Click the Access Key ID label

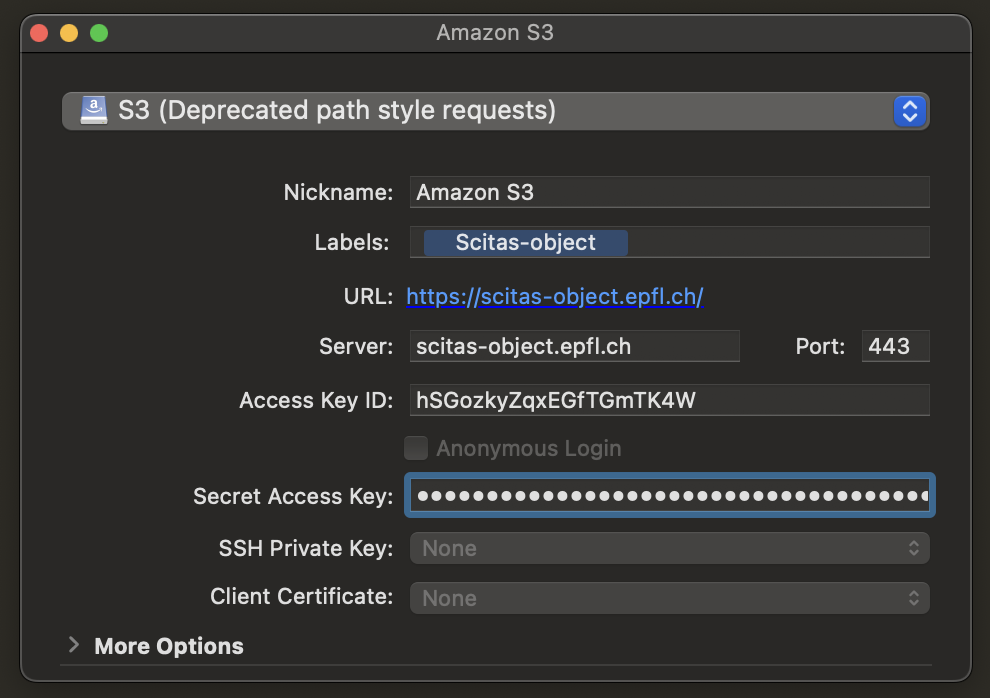pyautogui.click(x=316, y=401)
